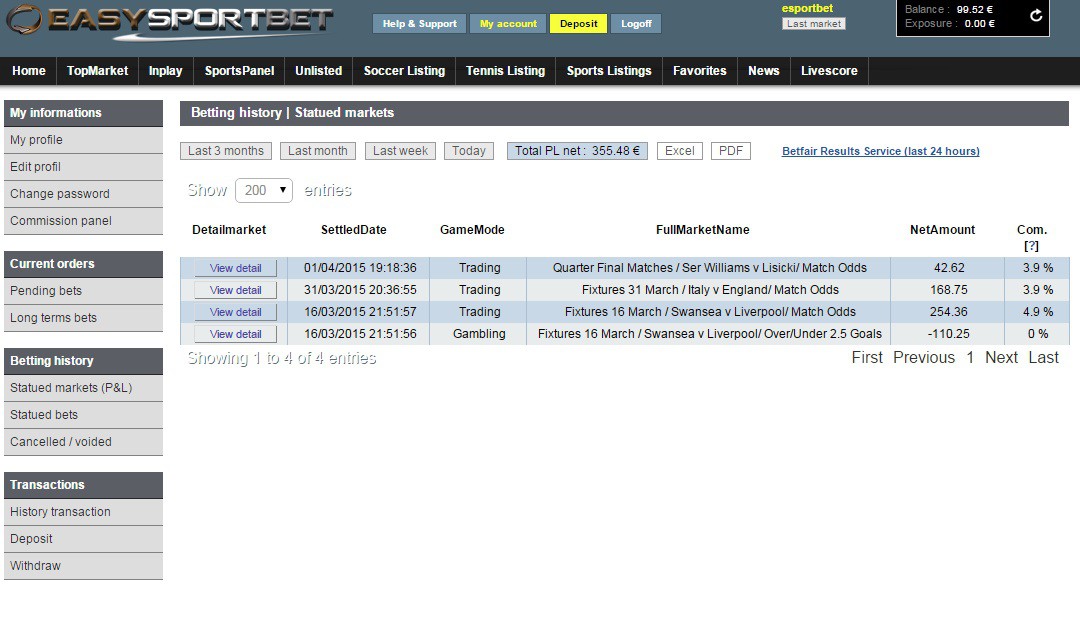Go to Last page
The image size is (1080, 620).
[x=1043, y=358]
